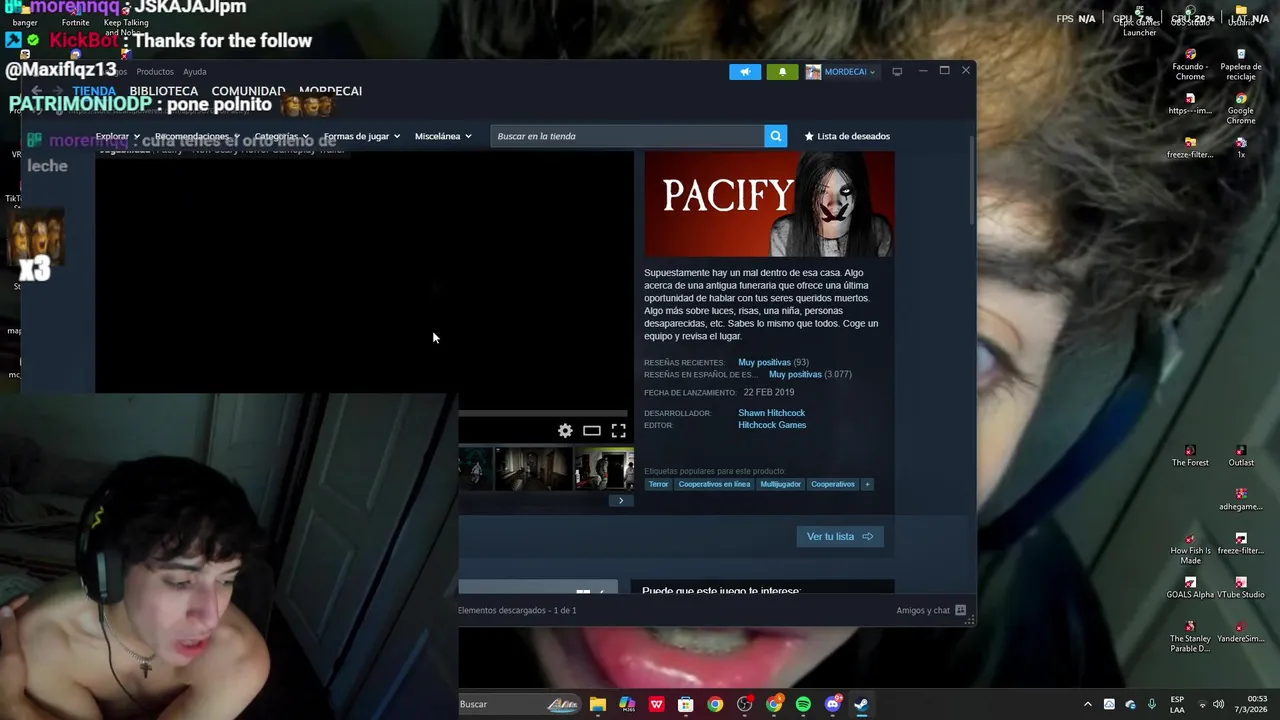Select the Cooperativos tag
Viewport: 1280px width, 720px height.
coord(833,484)
